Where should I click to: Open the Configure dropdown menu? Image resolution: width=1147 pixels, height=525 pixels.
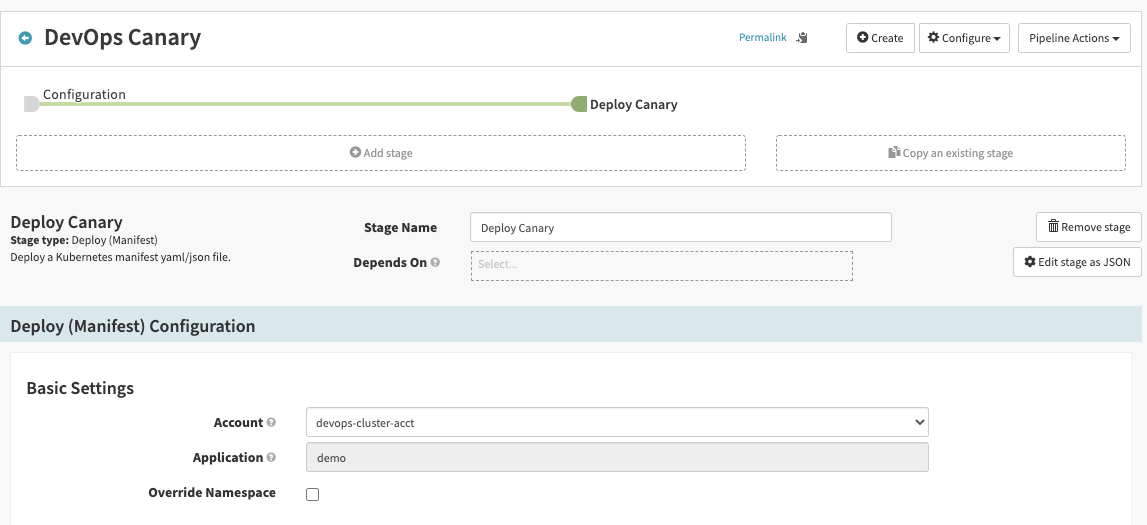[x=964, y=38]
